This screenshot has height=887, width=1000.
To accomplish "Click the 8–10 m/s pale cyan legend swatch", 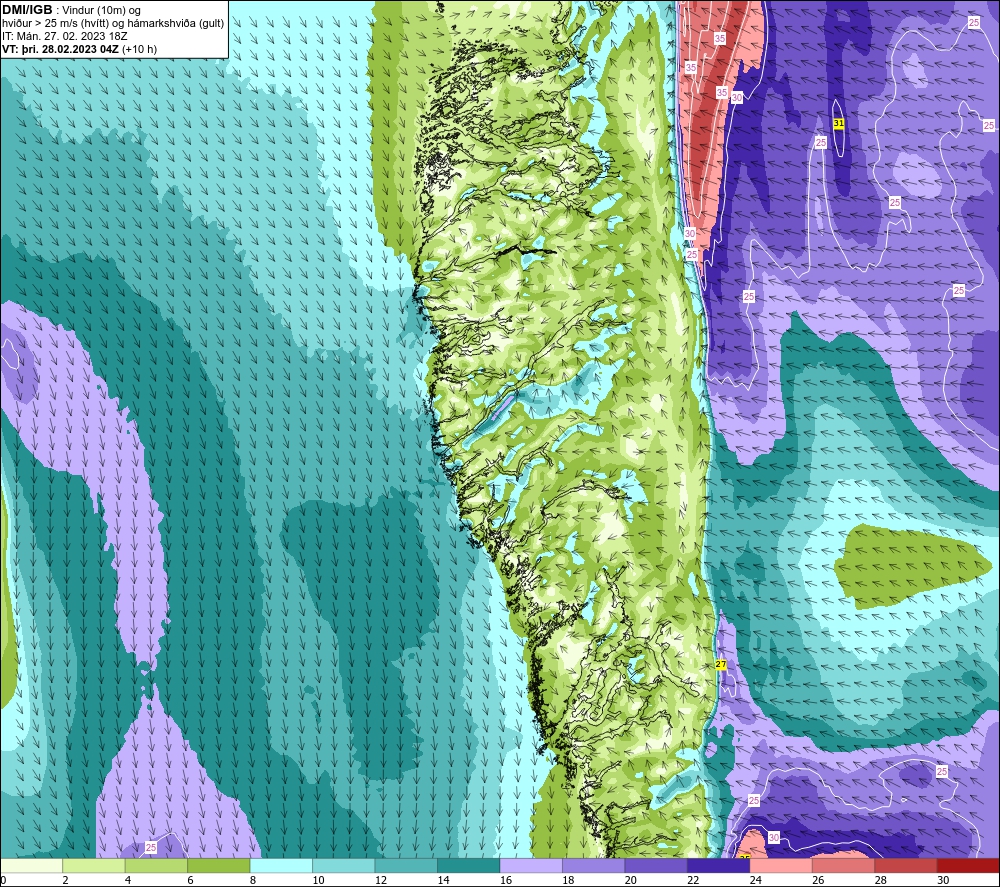I will click(x=281, y=866).
